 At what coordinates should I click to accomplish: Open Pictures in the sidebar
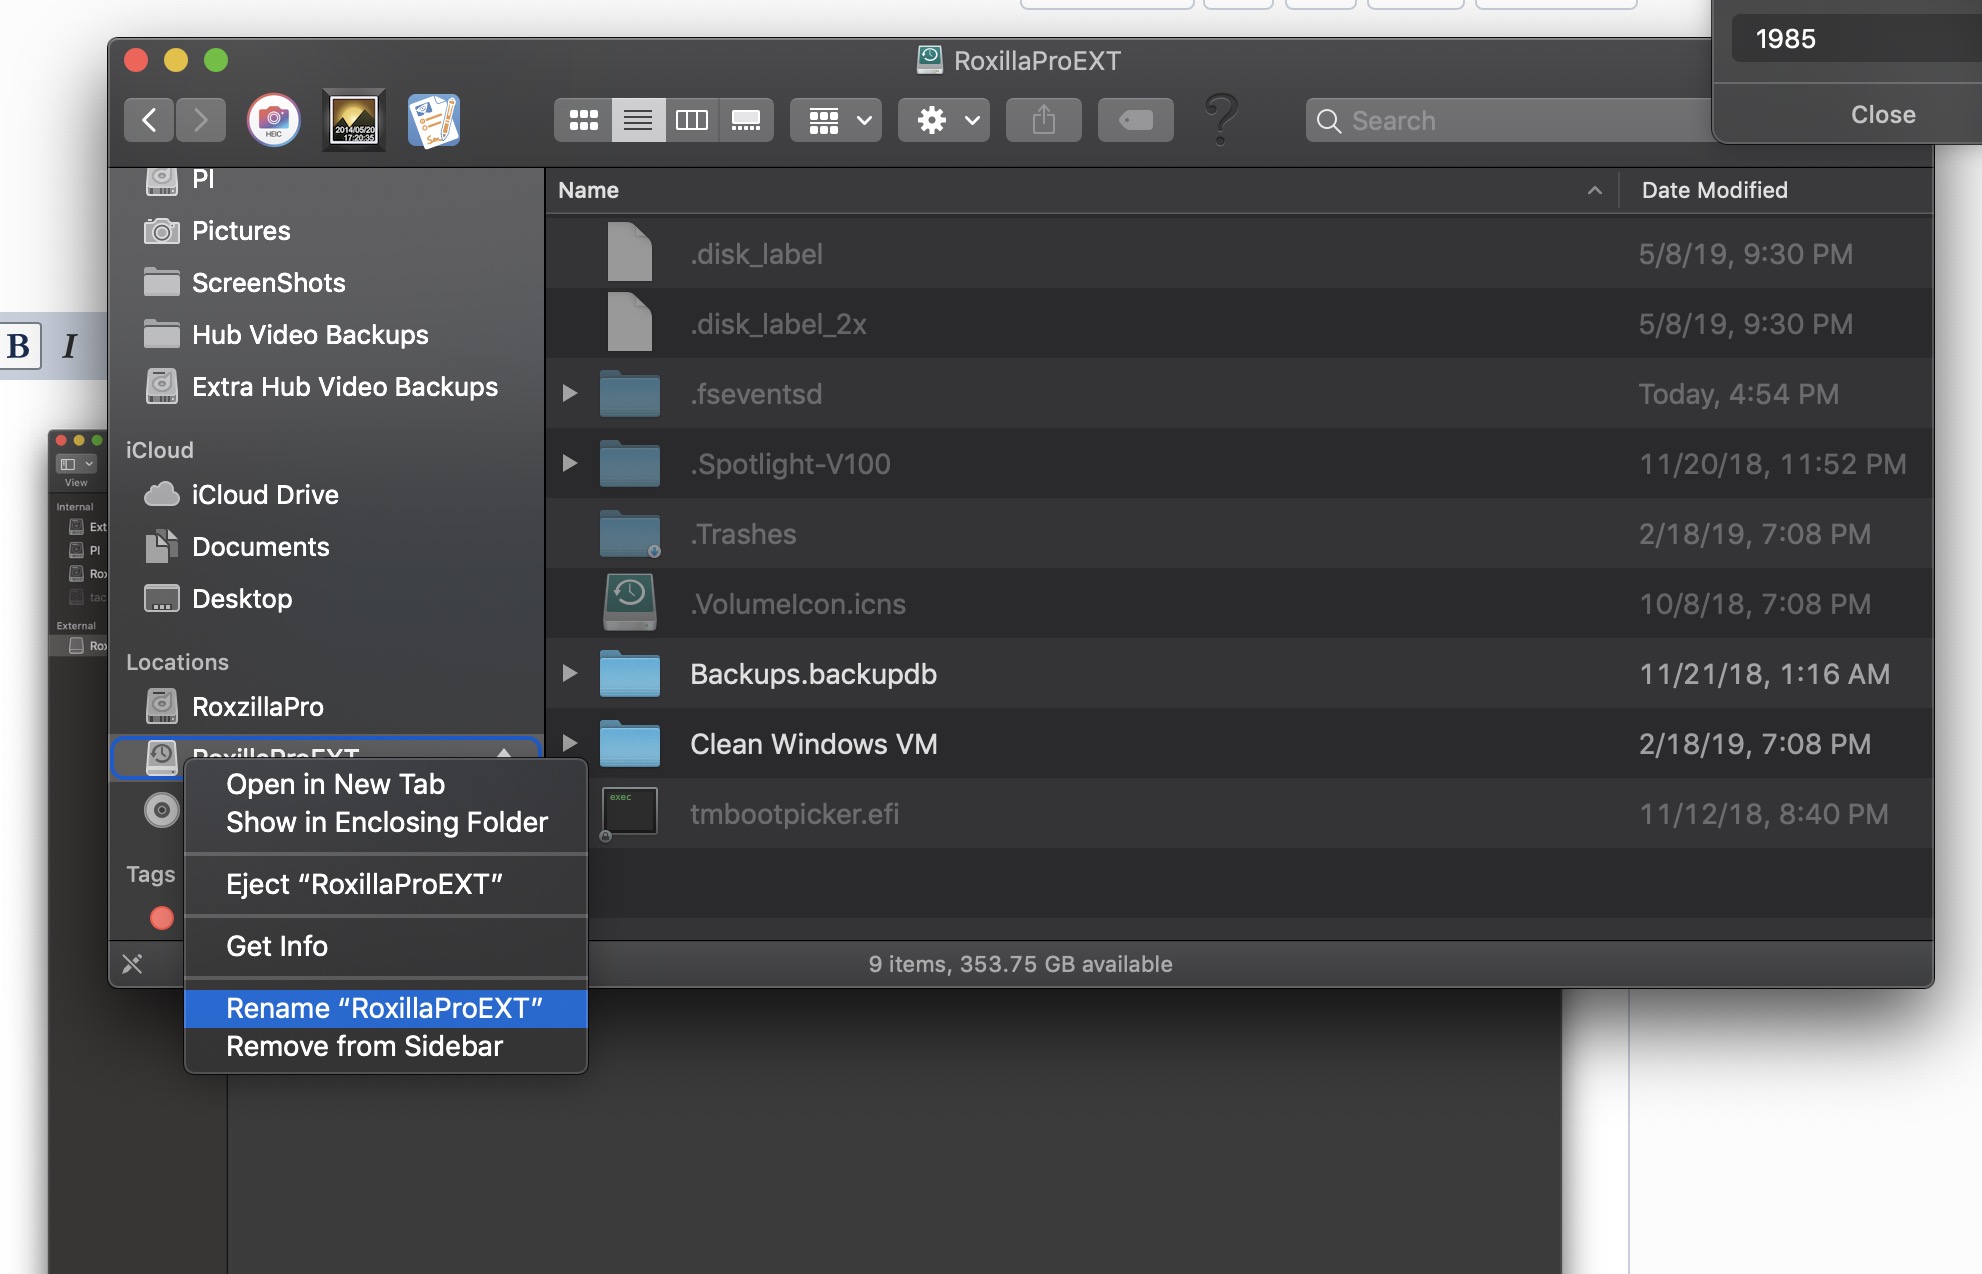(326, 231)
